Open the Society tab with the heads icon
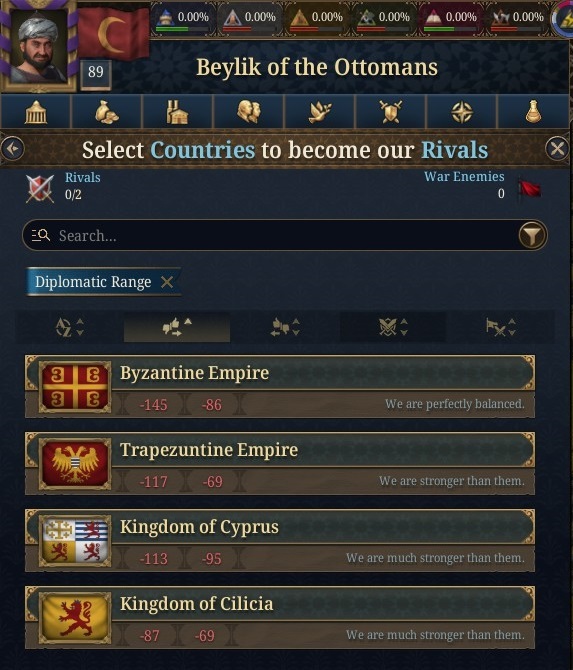The height and width of the screenshot is (670, 573). tap(249, 112)
